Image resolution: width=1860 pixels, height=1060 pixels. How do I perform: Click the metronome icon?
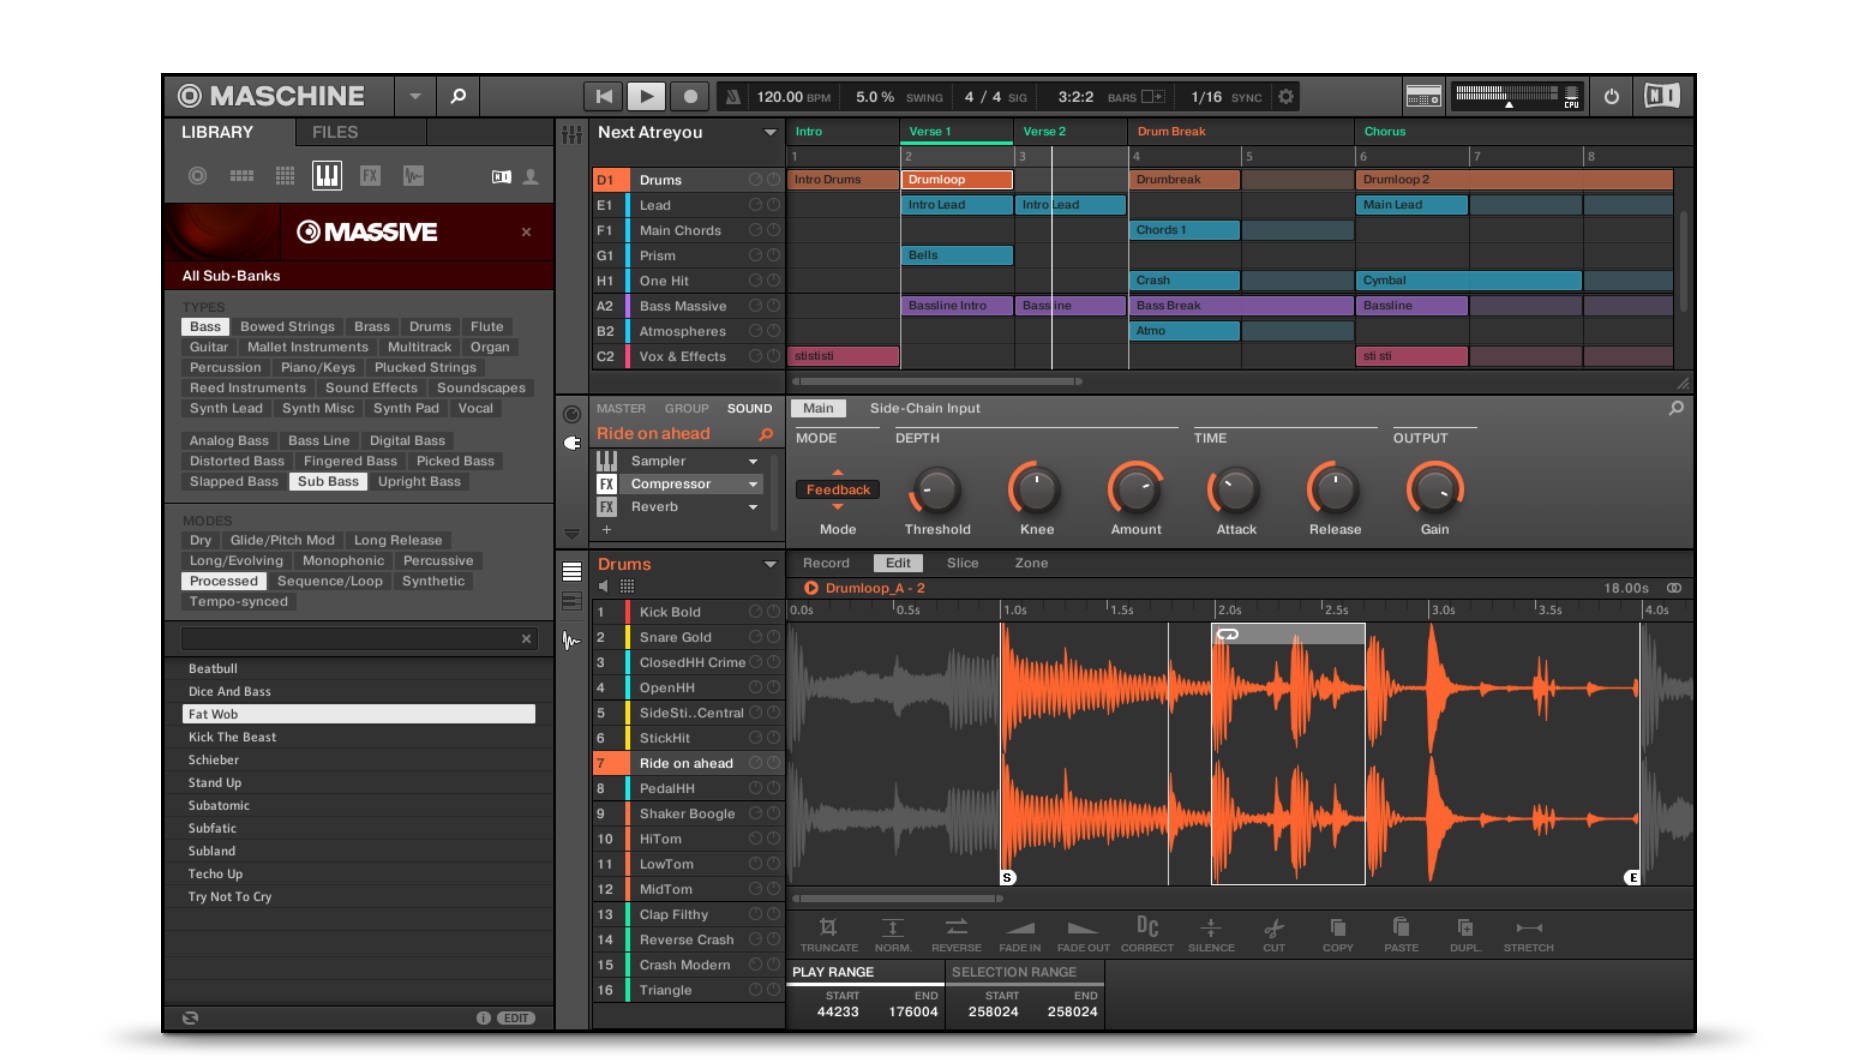coord(733,96)
